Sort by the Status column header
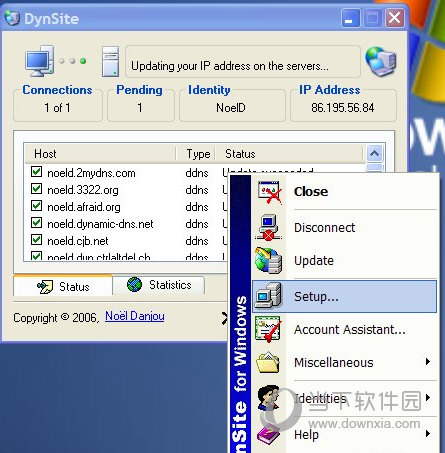The width and height of the screenshot is (445, 453). [289, 154]
